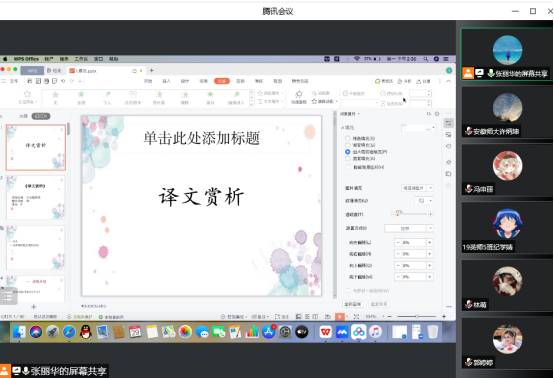Select the pattern fill (图案填充) radio button
Image resolution: width=554 pixels, height=378 pixels.
point(348,159)
